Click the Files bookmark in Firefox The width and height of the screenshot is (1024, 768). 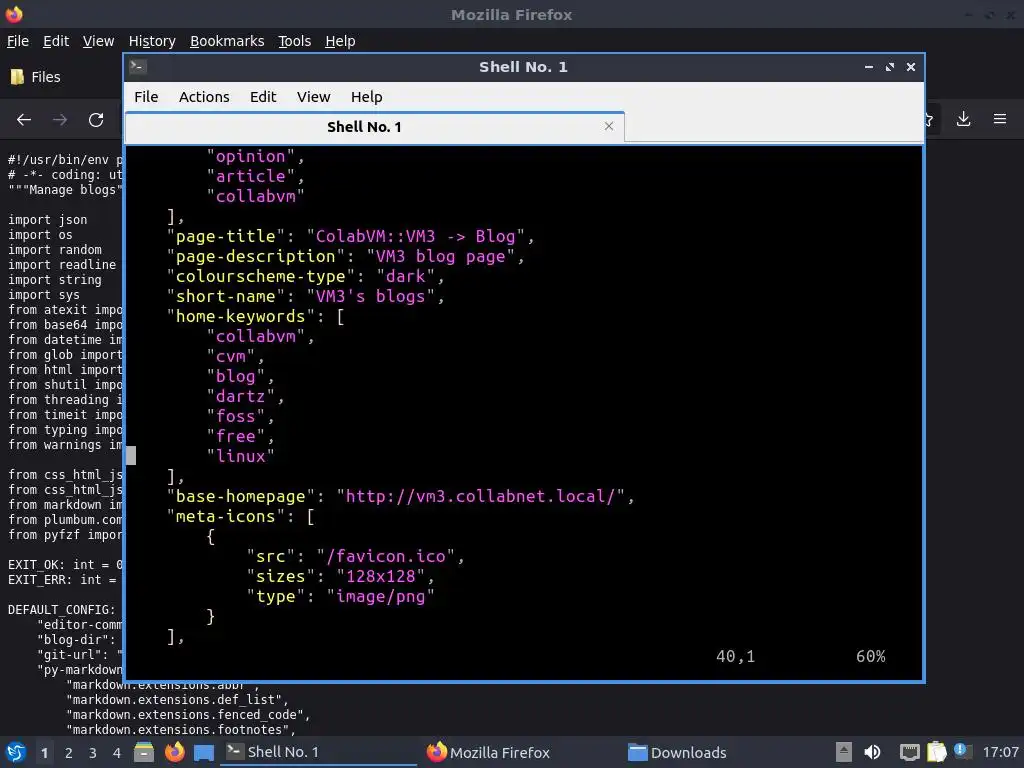coord(36,77)
